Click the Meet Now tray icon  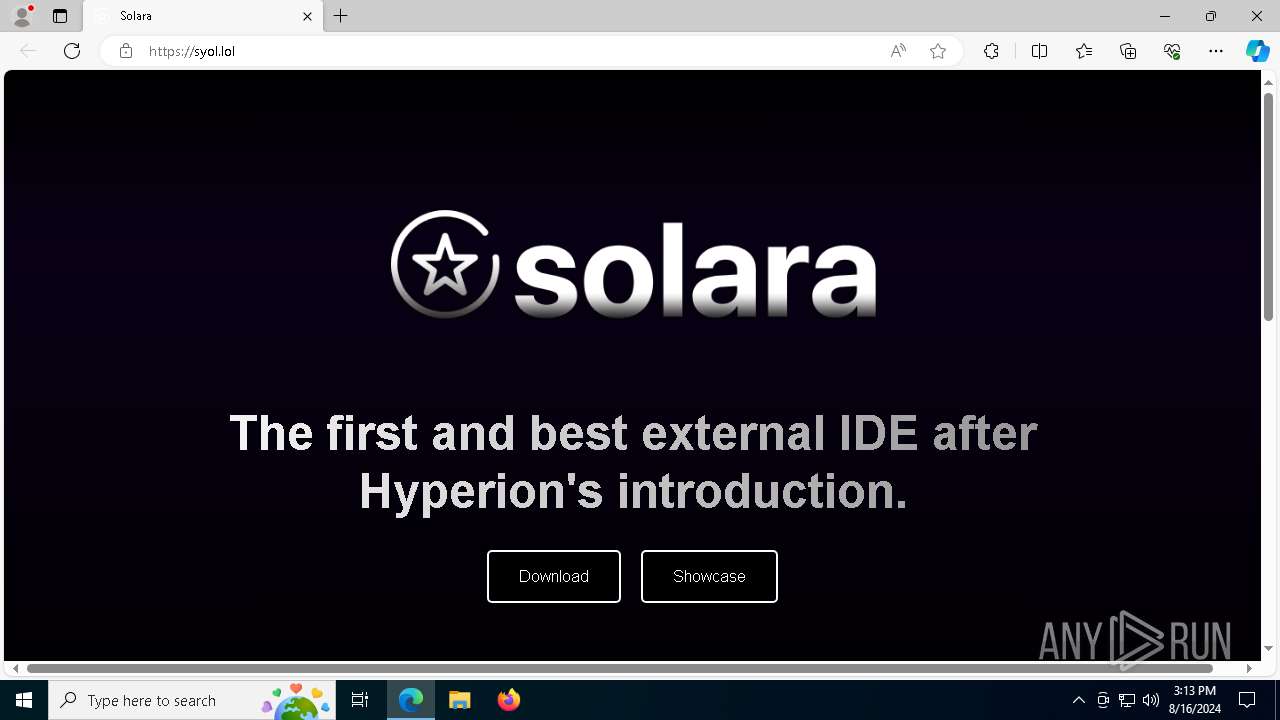1103,700
